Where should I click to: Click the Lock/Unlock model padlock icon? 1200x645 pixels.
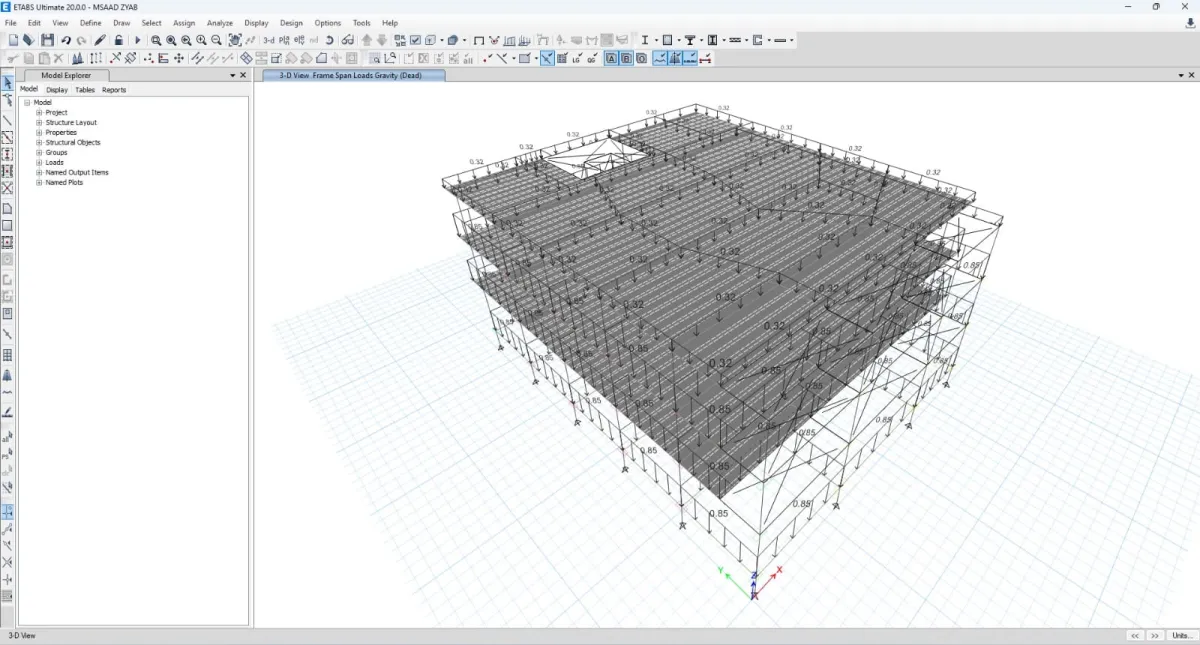[118, 40]
